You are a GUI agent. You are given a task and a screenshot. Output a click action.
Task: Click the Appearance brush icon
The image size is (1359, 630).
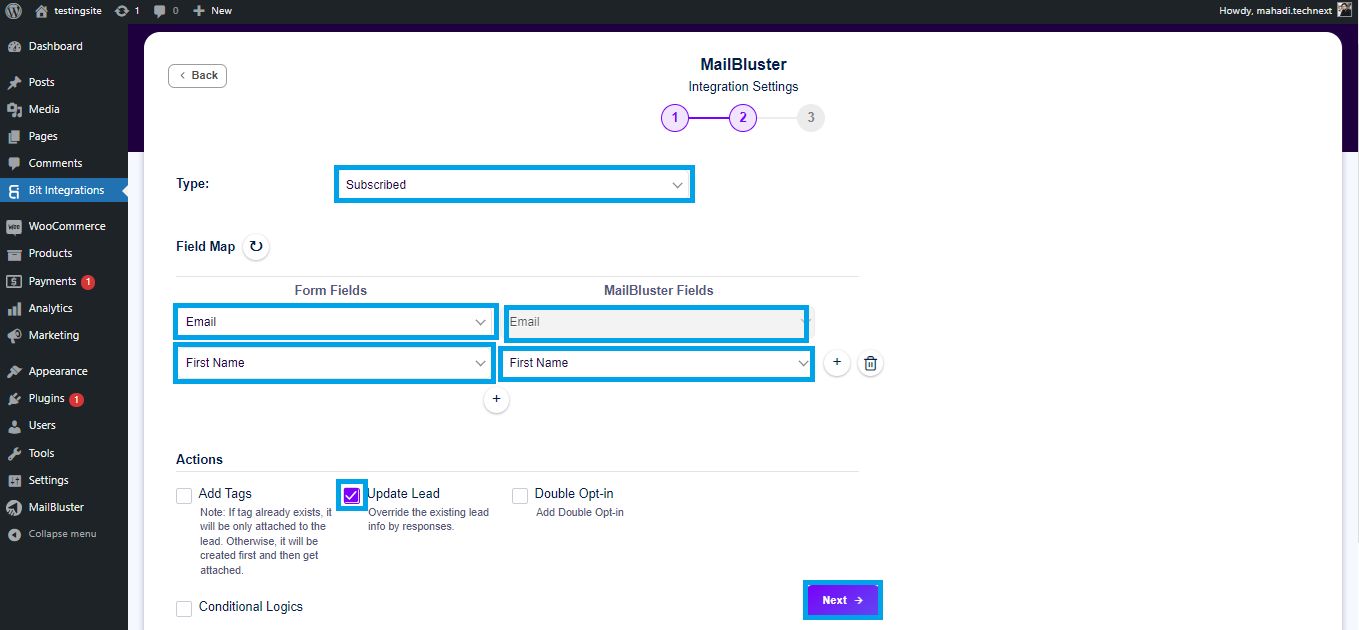tap(14, 371)
